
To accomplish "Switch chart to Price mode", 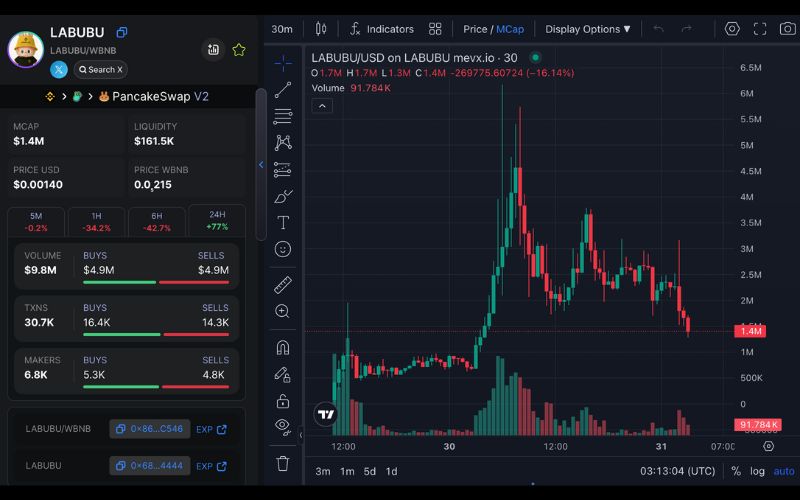I will [475, 29].
